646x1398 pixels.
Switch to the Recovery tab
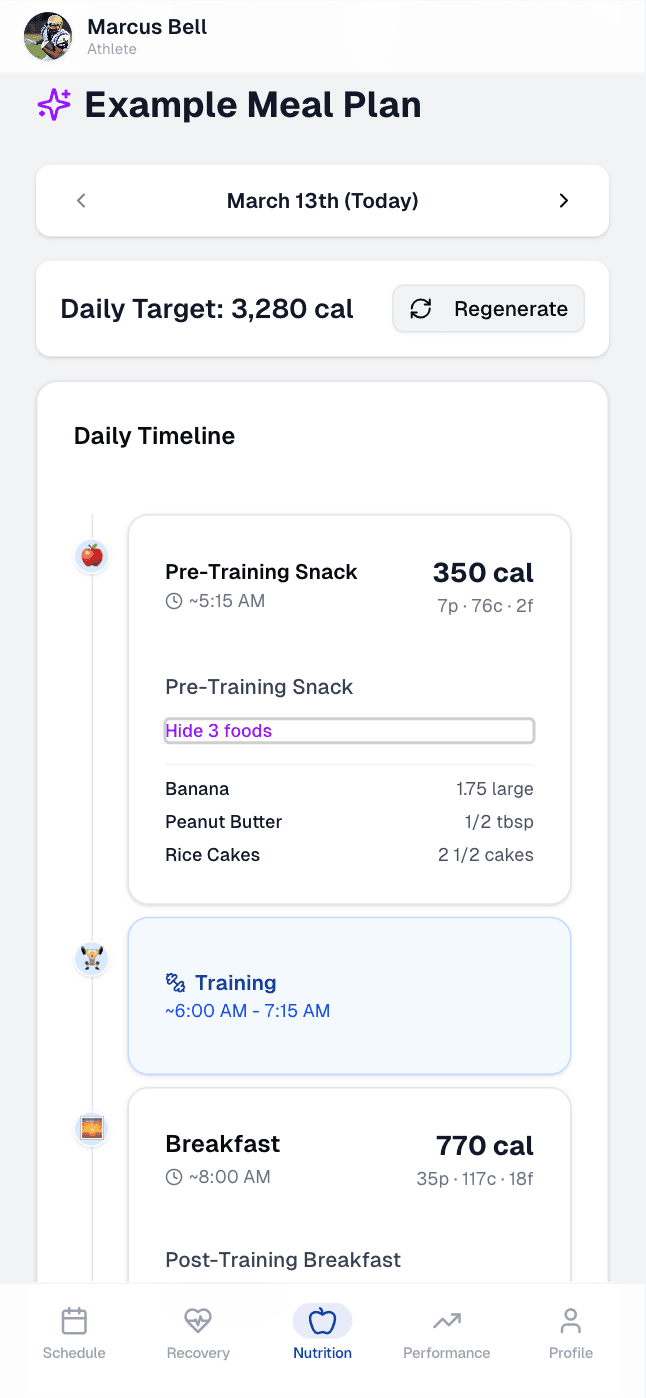(197, 1332)
